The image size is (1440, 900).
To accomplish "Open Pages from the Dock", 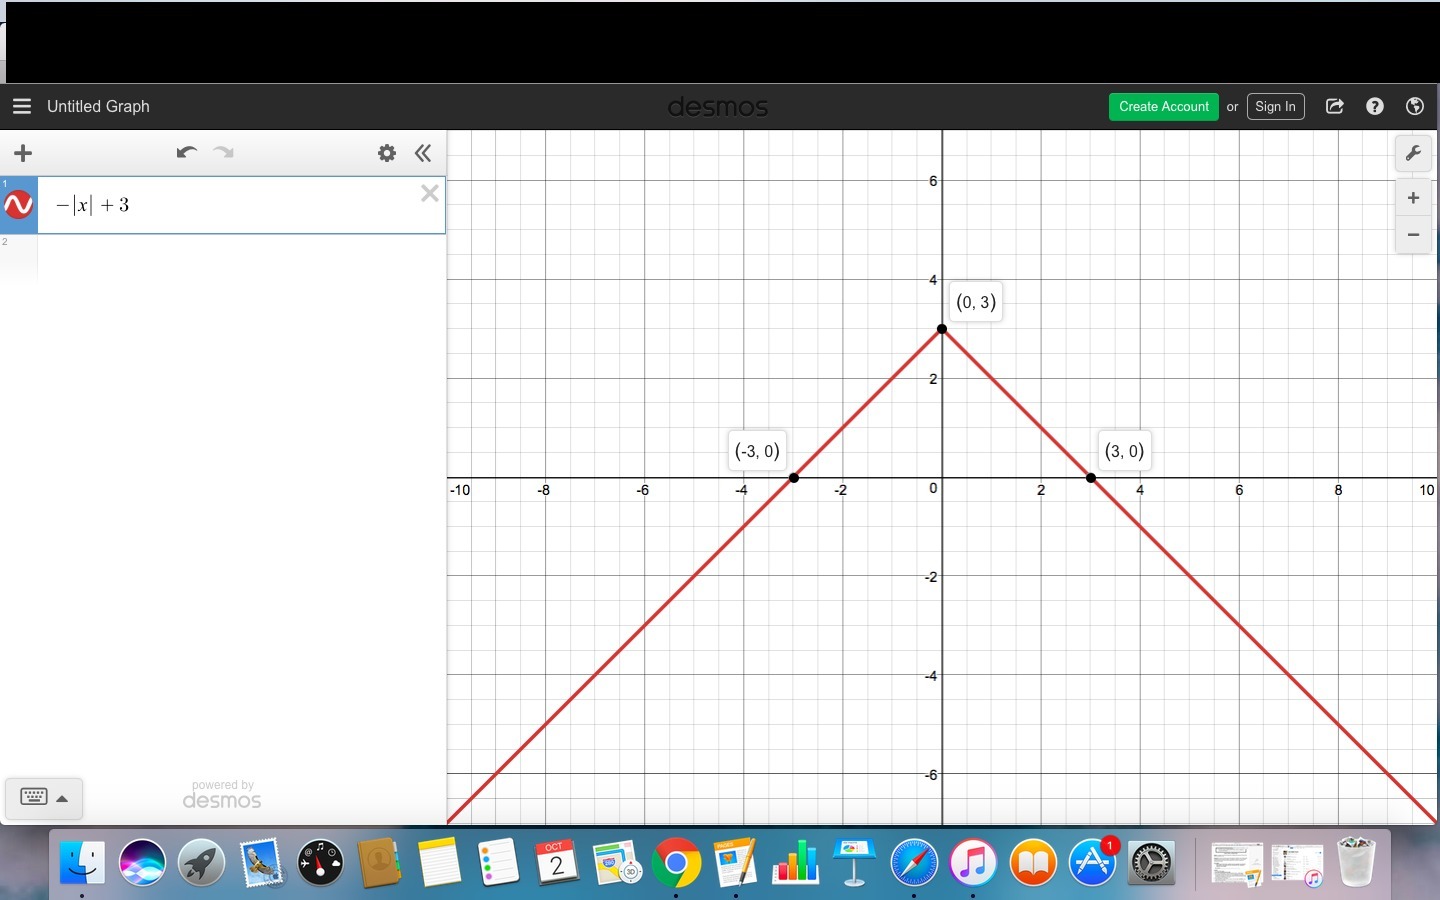I will (x=736, y=862).
